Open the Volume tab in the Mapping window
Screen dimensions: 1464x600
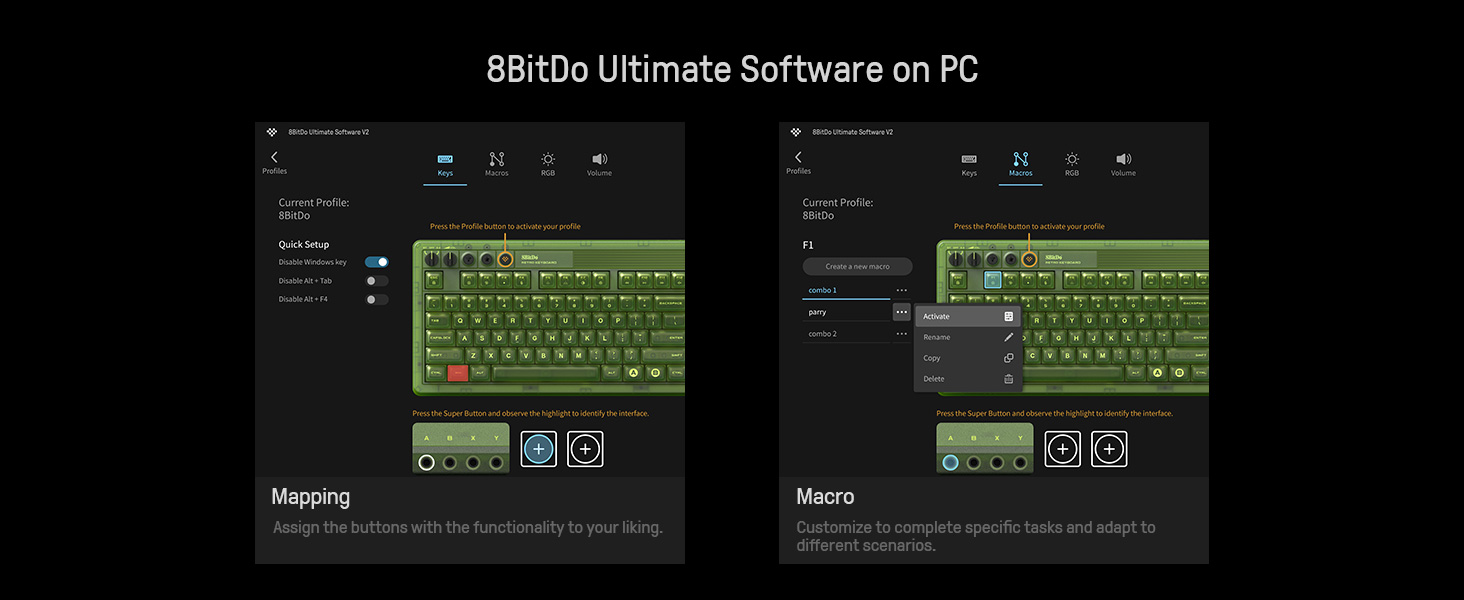tap(599, 164)
